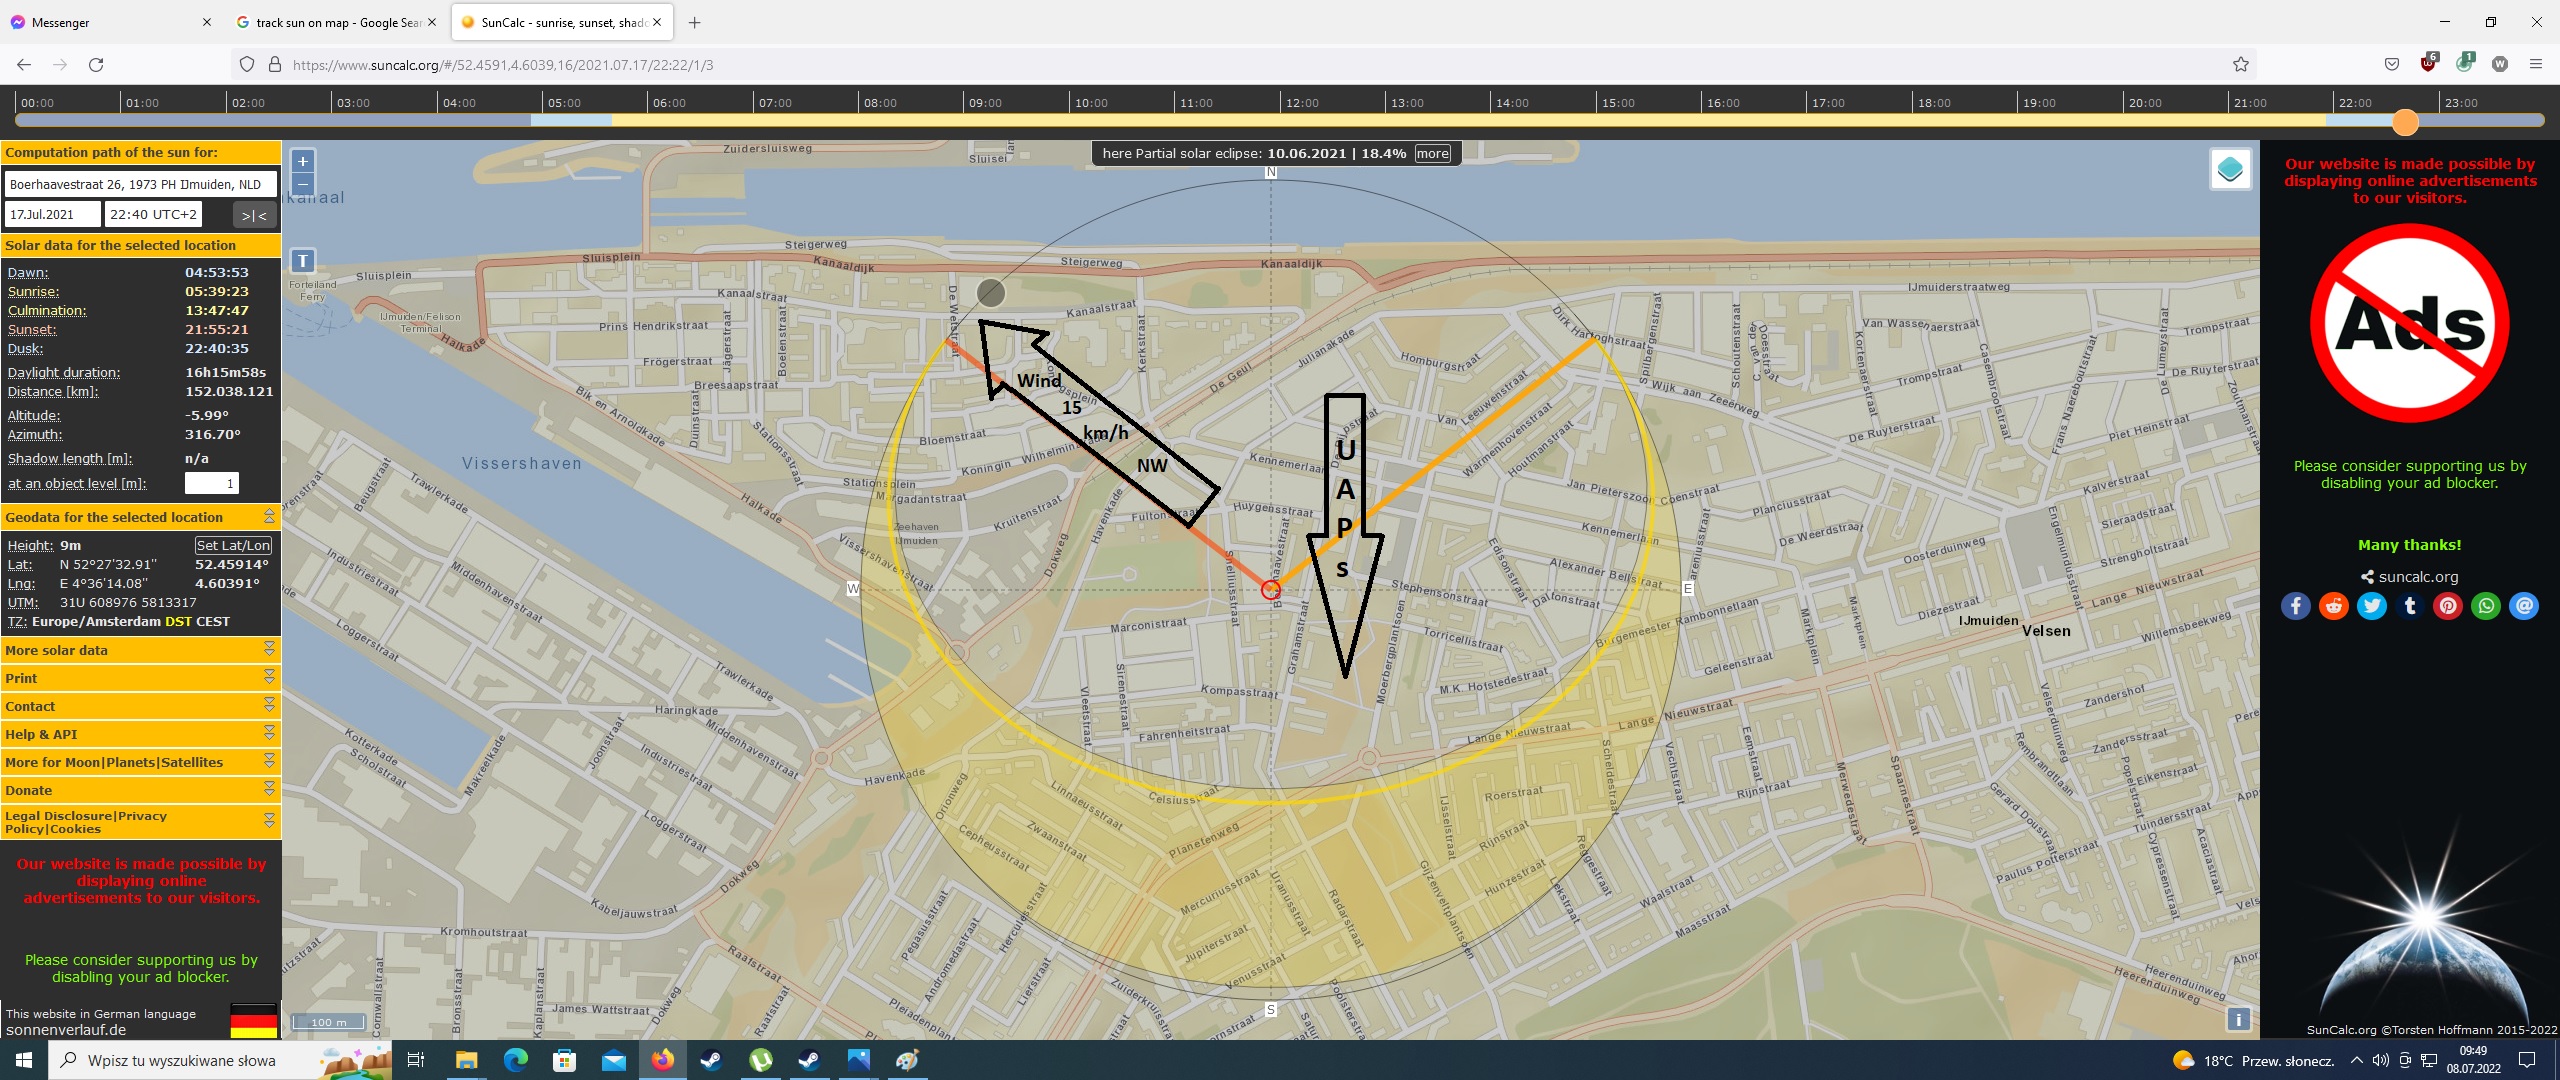Expand Legal Disclosure|Privacy Policy|Cookies section

140,822
